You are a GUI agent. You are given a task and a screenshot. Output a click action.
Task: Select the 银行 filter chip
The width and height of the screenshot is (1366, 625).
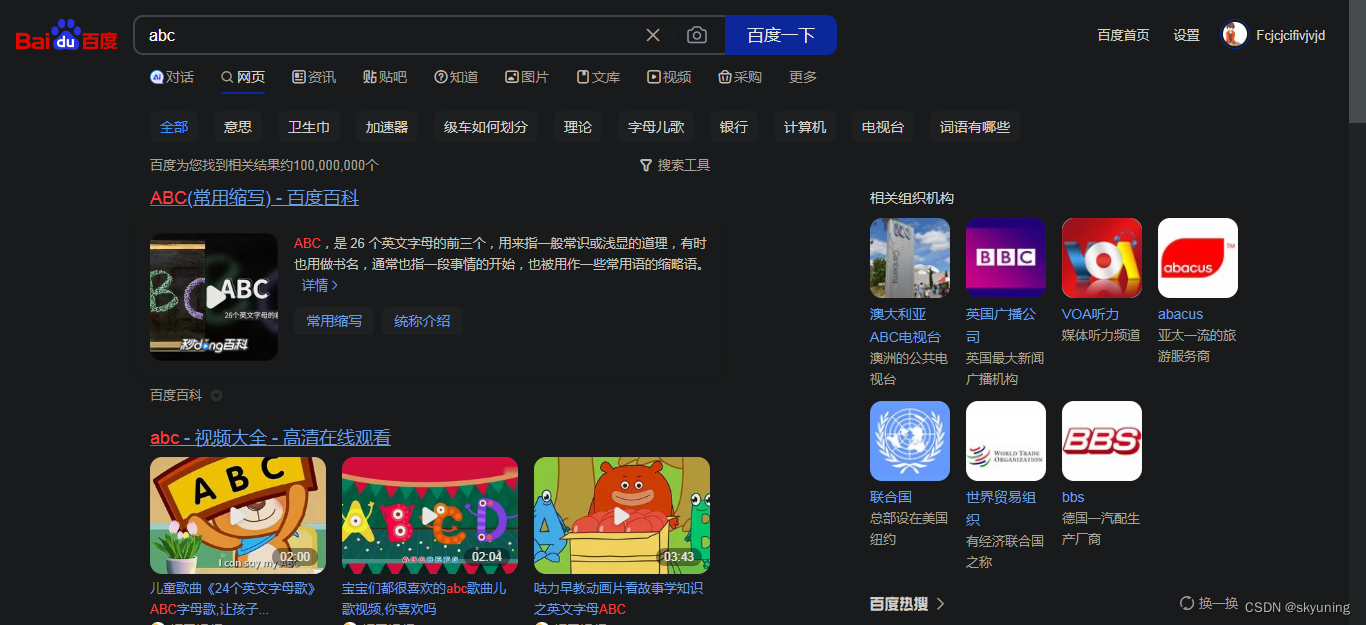(734, 127)
